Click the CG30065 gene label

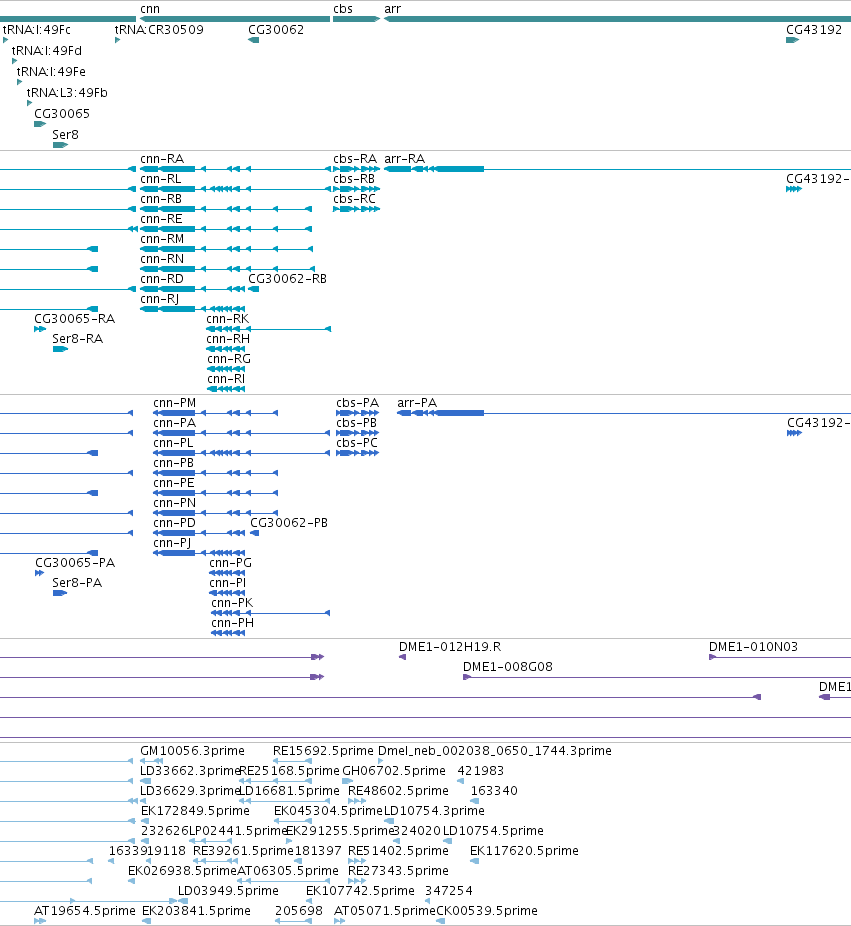62,113
